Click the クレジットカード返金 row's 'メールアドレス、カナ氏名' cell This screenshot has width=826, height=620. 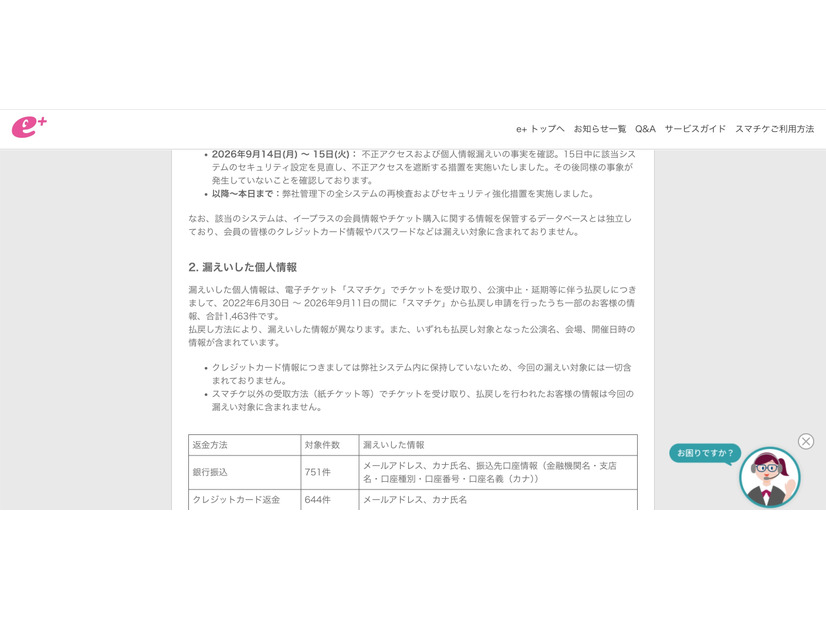(x=498, y=500)
